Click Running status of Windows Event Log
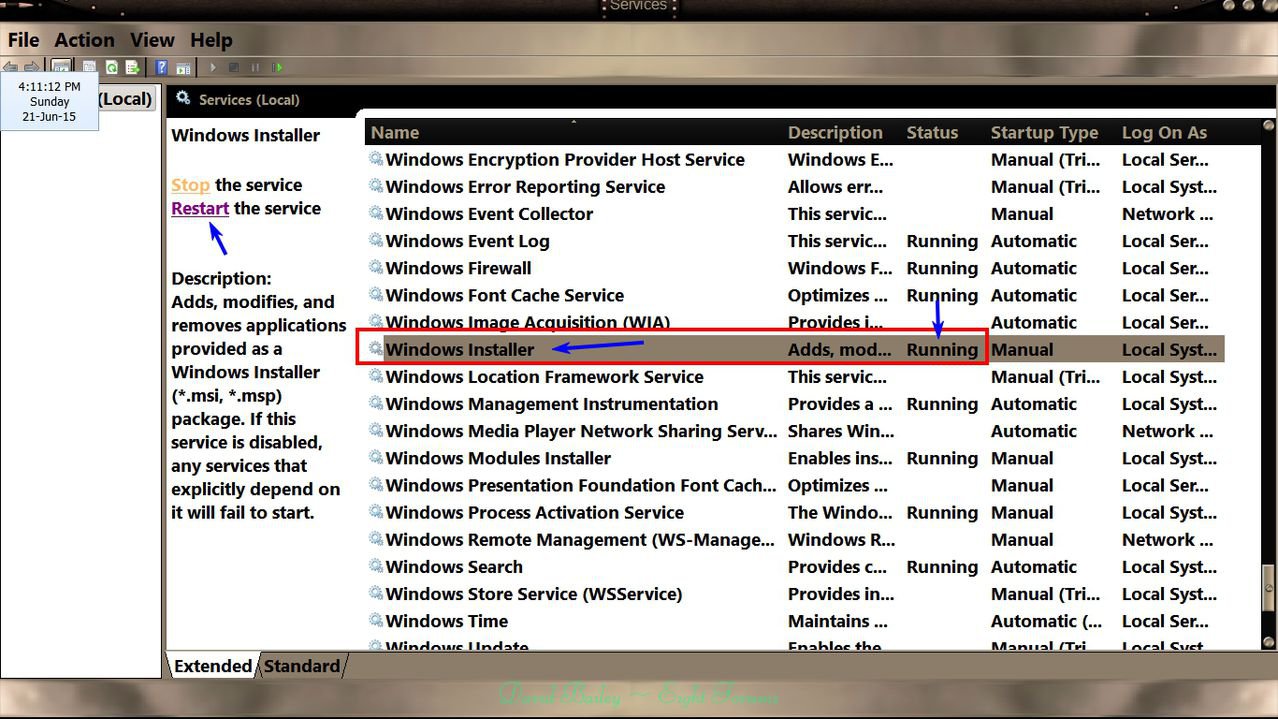The width and height of the screenshot is (1278, 719). (942, 241)
